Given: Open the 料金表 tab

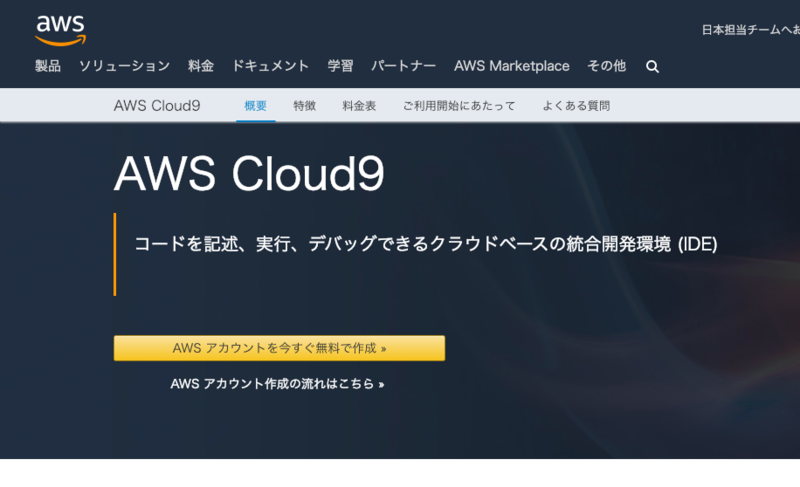Looking at the screenshot, I should point(359,106).
